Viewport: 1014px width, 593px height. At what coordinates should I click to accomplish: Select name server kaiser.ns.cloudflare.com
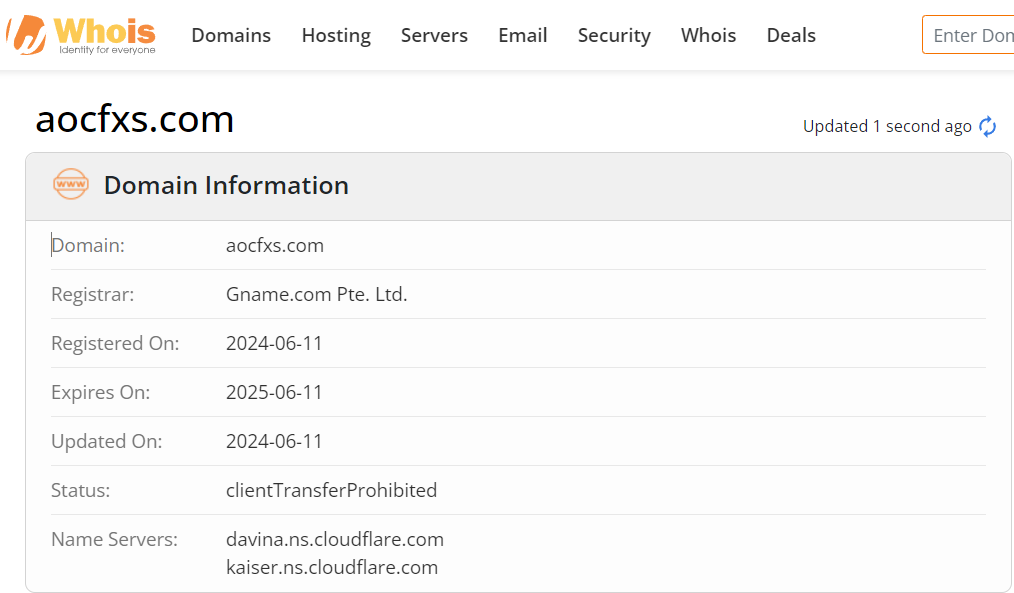pos(332,567)
